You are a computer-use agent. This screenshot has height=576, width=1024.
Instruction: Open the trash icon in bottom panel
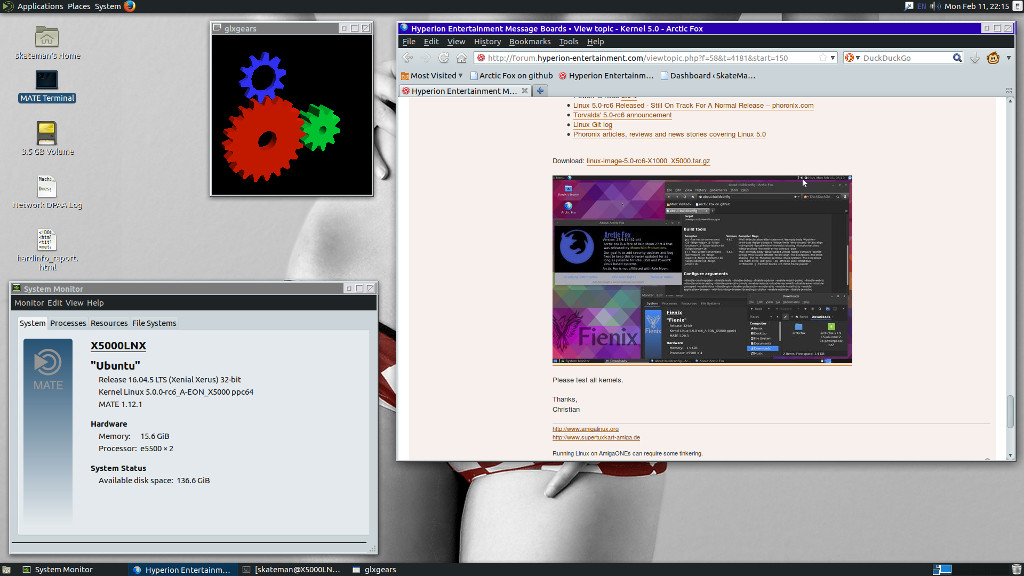tap(1016, 569)
